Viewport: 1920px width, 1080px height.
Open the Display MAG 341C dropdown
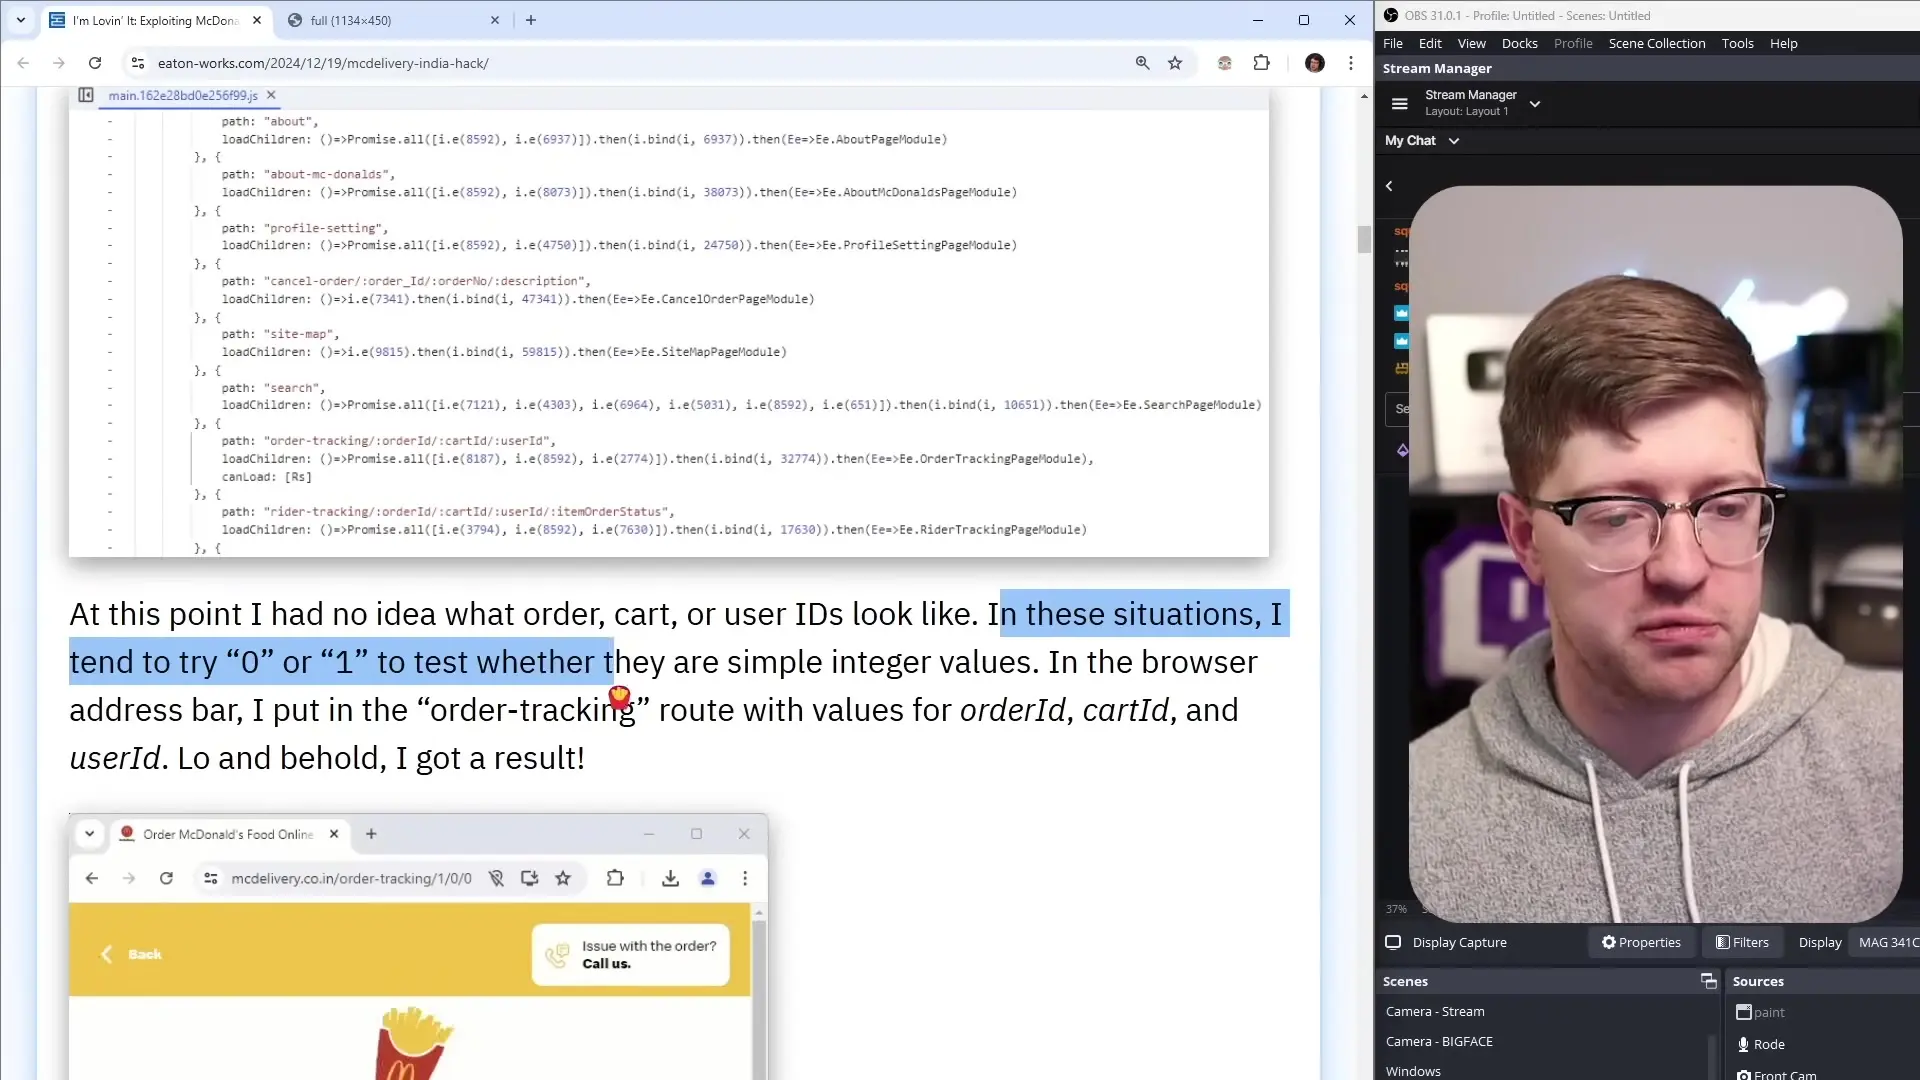click(x=1885, y=942)
